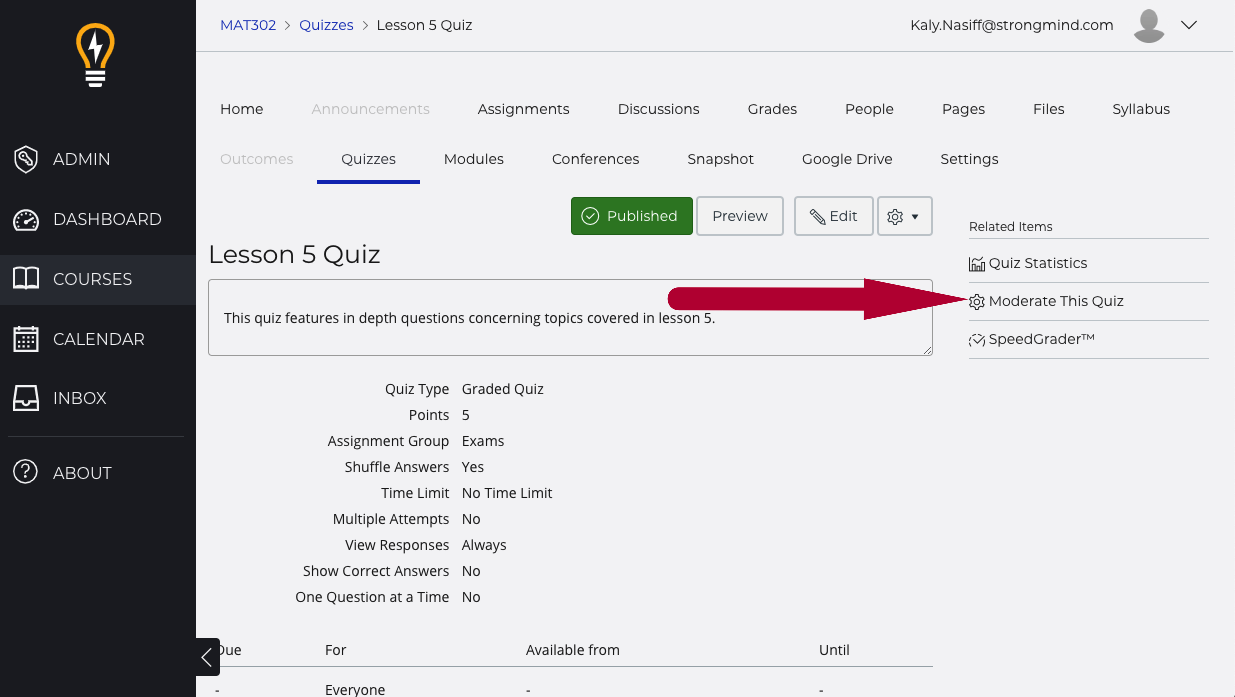Click the quiz description text box
The height and width of the screenshot is (697, 1235).
(x=570, y=318)
